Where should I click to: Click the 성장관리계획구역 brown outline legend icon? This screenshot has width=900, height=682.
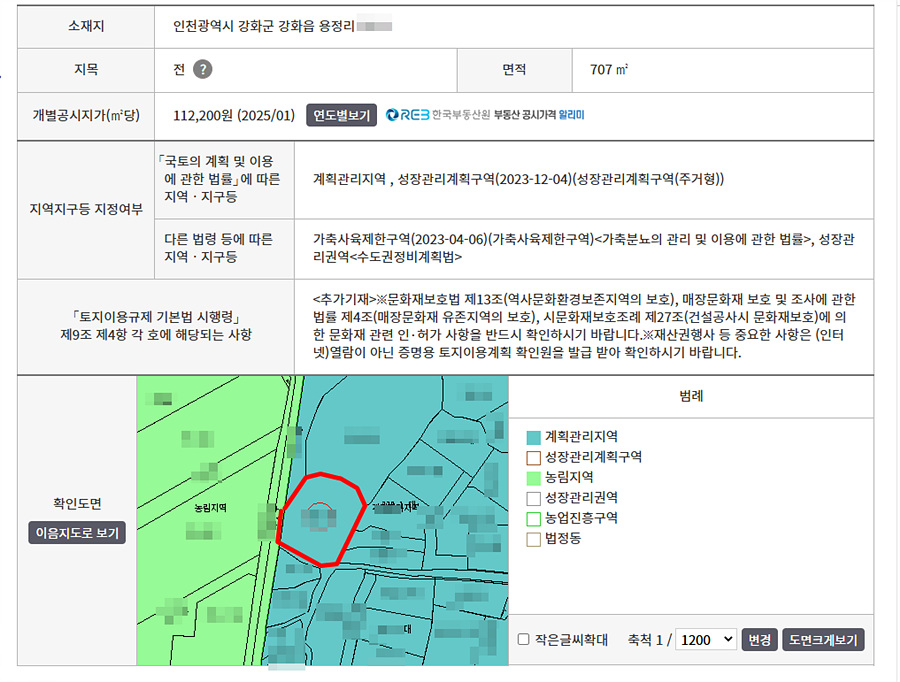(533, 457)
